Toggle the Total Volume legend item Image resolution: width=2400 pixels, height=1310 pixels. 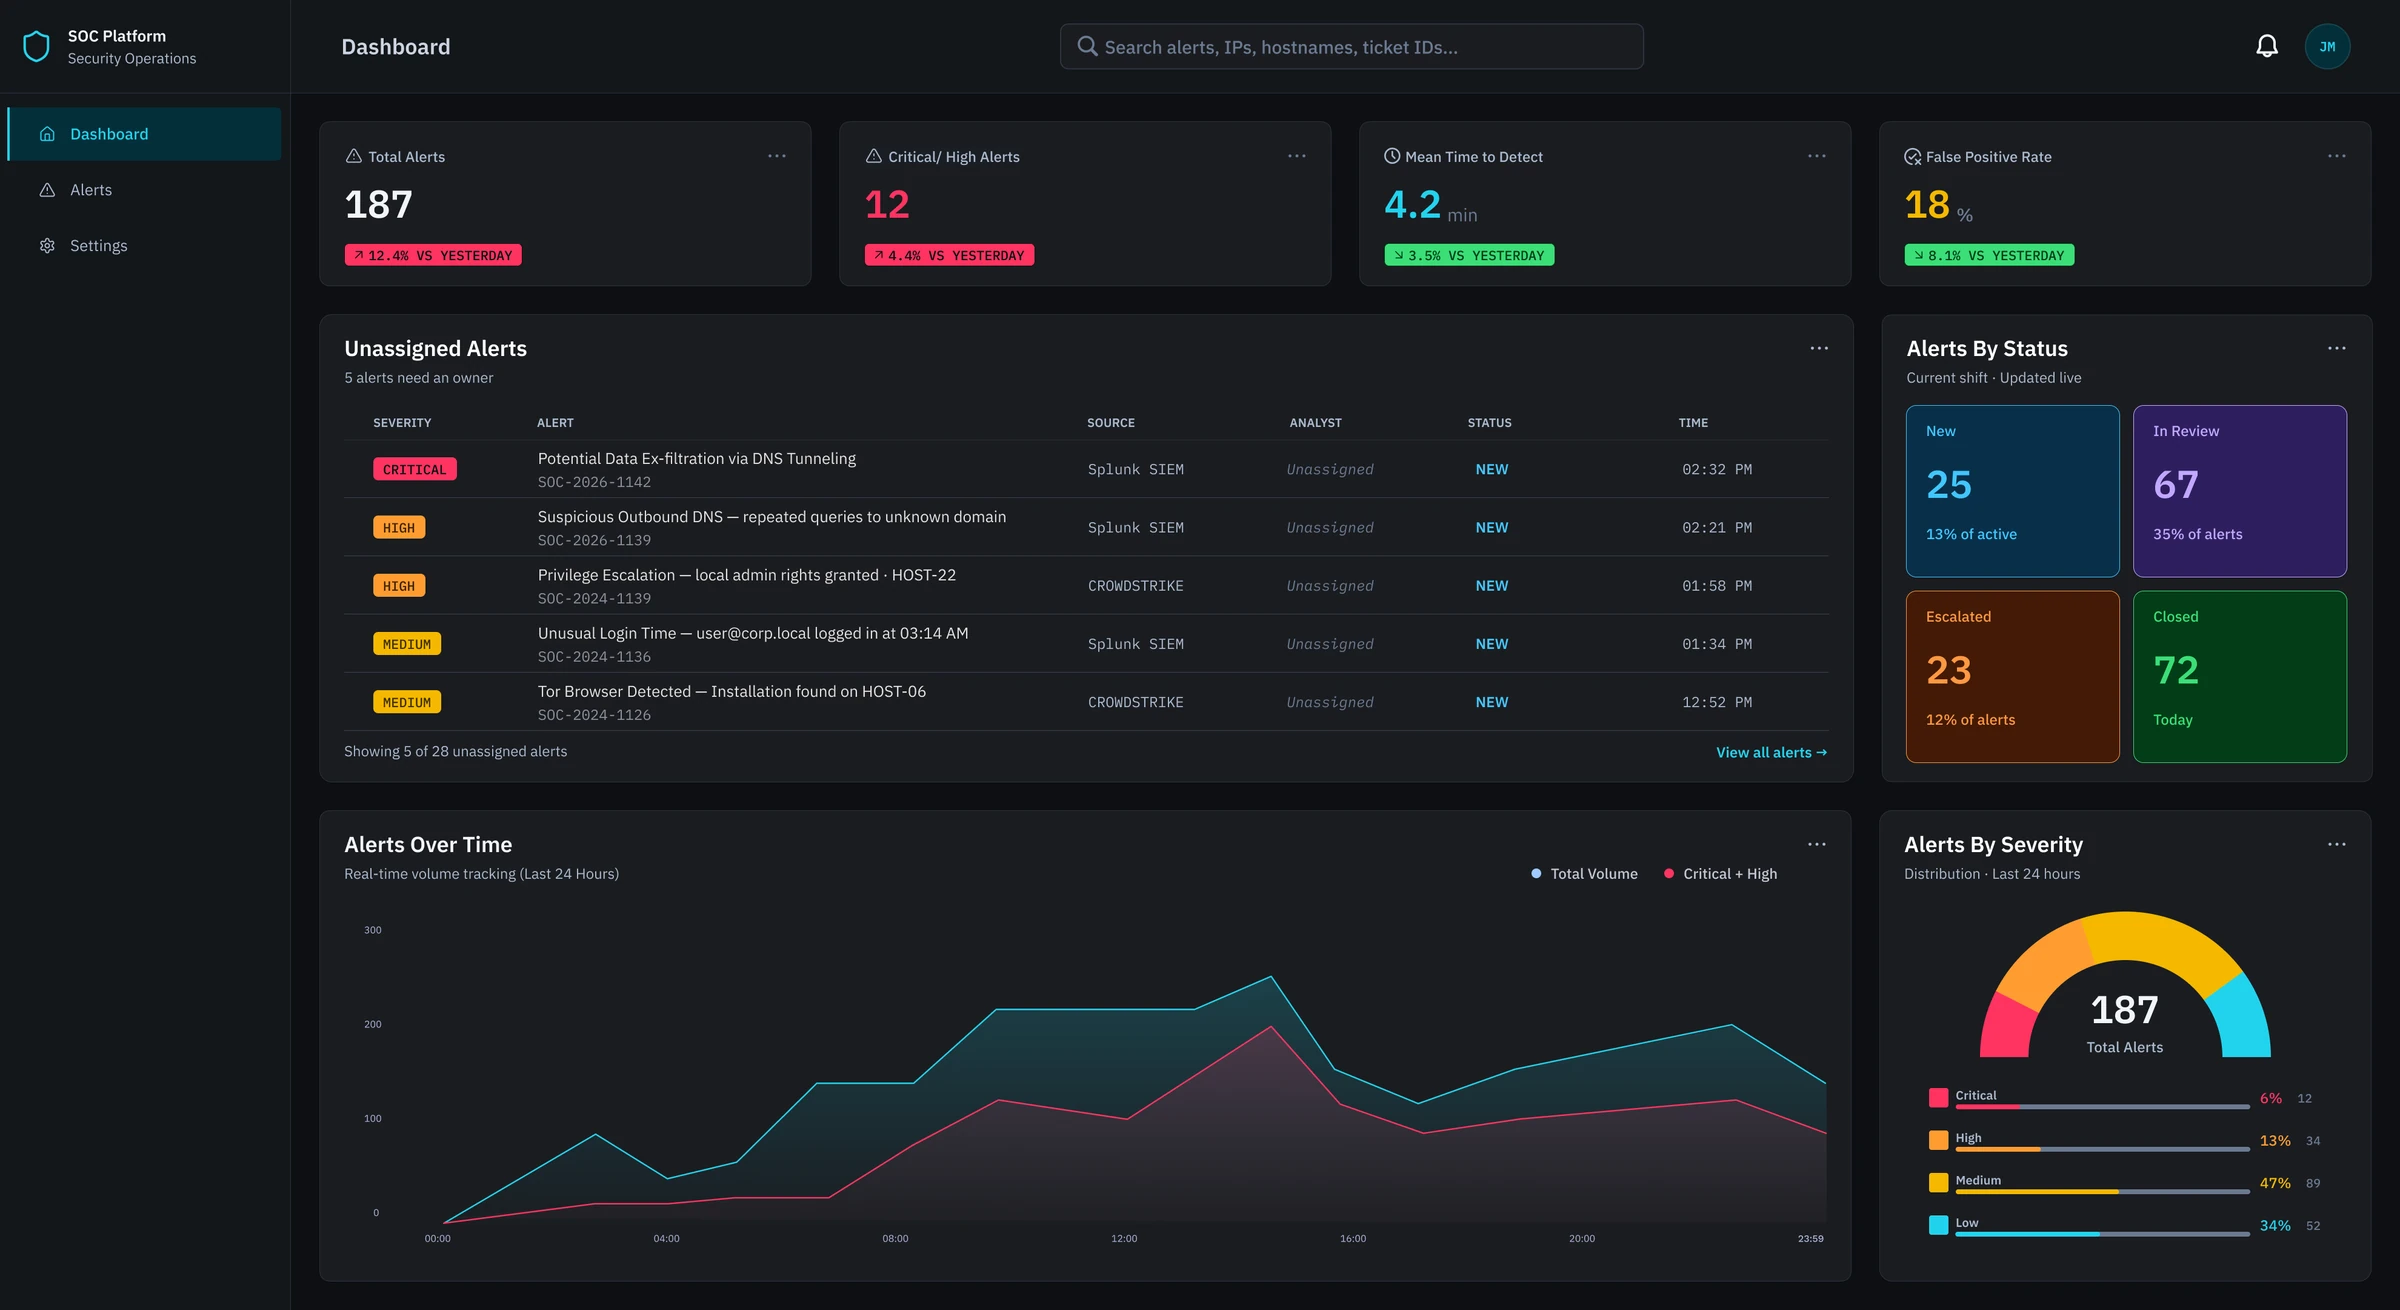point(1584,874)
